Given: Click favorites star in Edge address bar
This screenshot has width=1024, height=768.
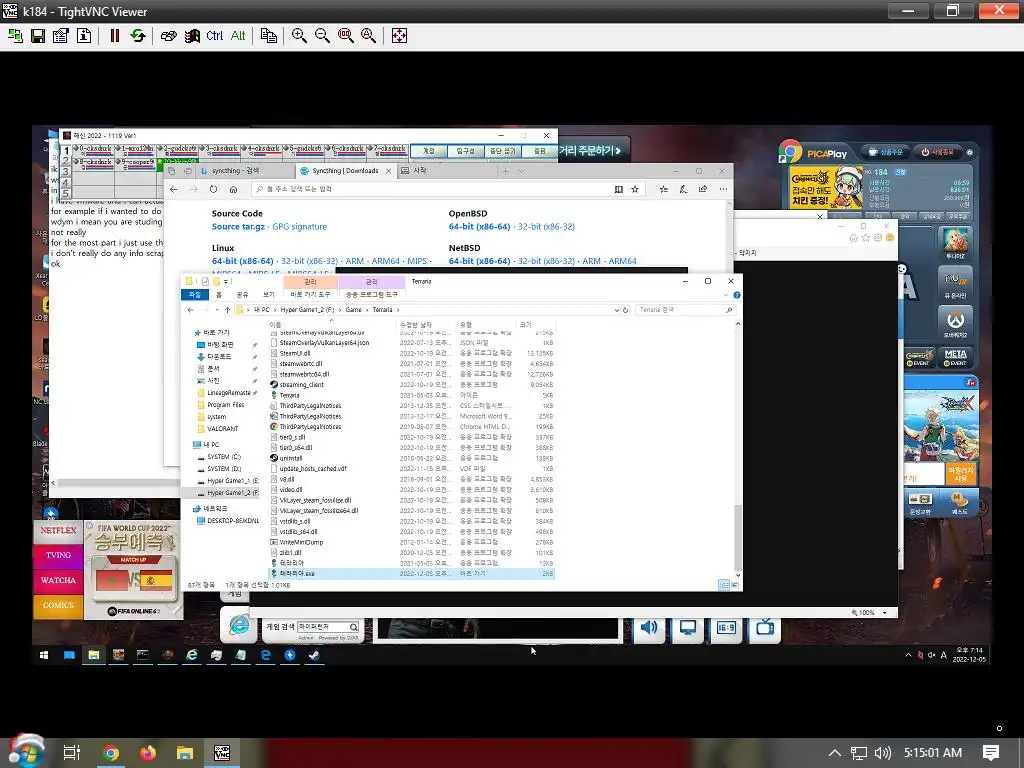Looking at the screenshot, I should (635, 189).
